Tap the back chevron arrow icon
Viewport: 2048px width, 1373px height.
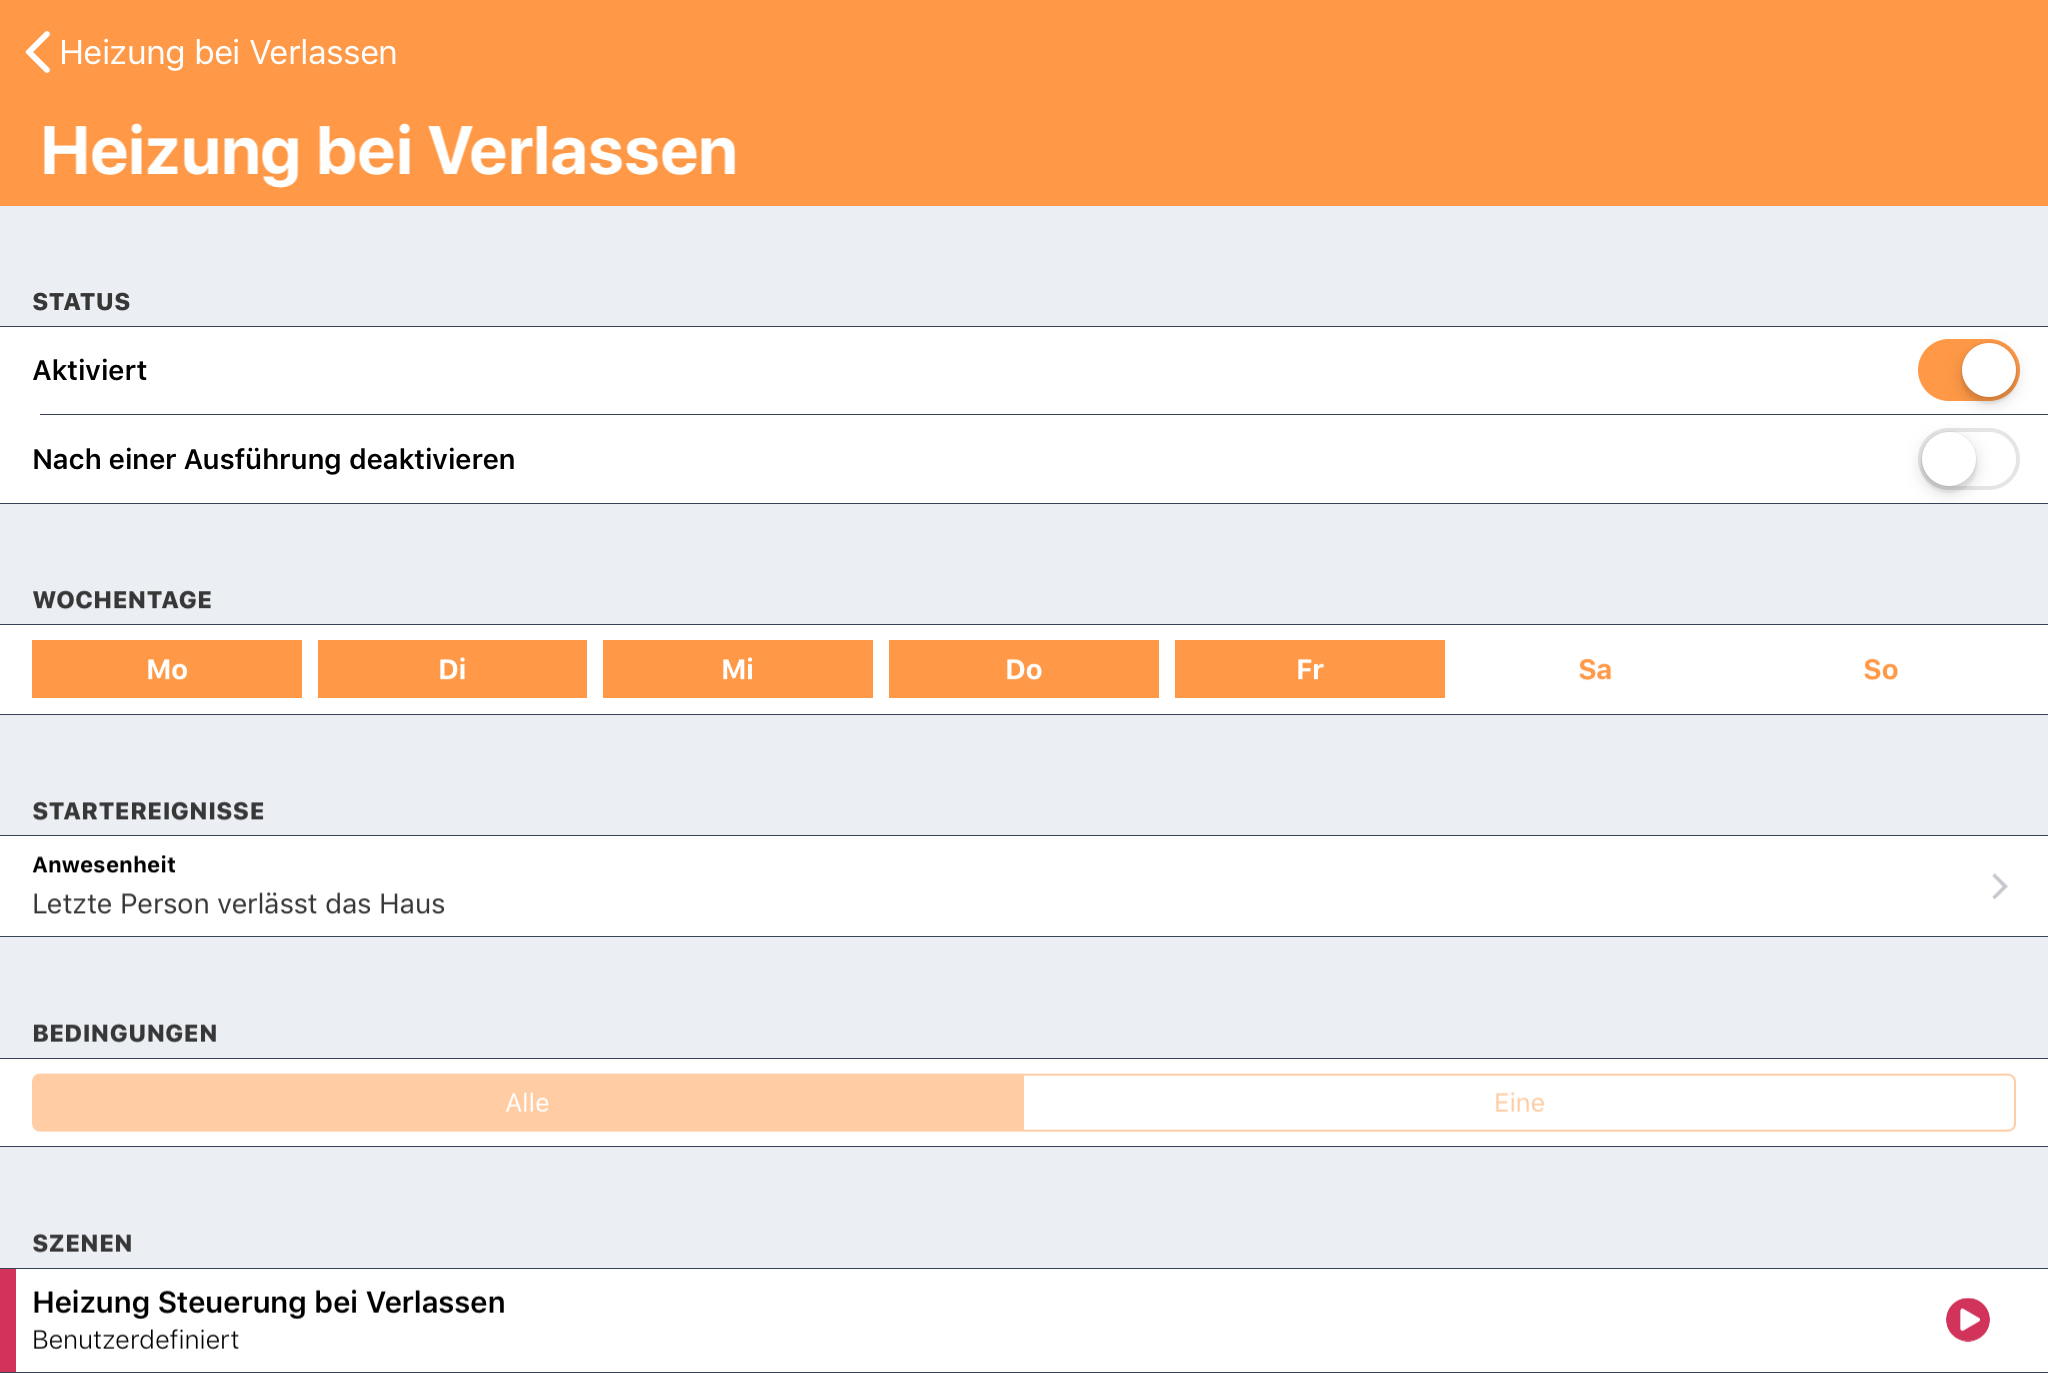click(x=38, y=52)
